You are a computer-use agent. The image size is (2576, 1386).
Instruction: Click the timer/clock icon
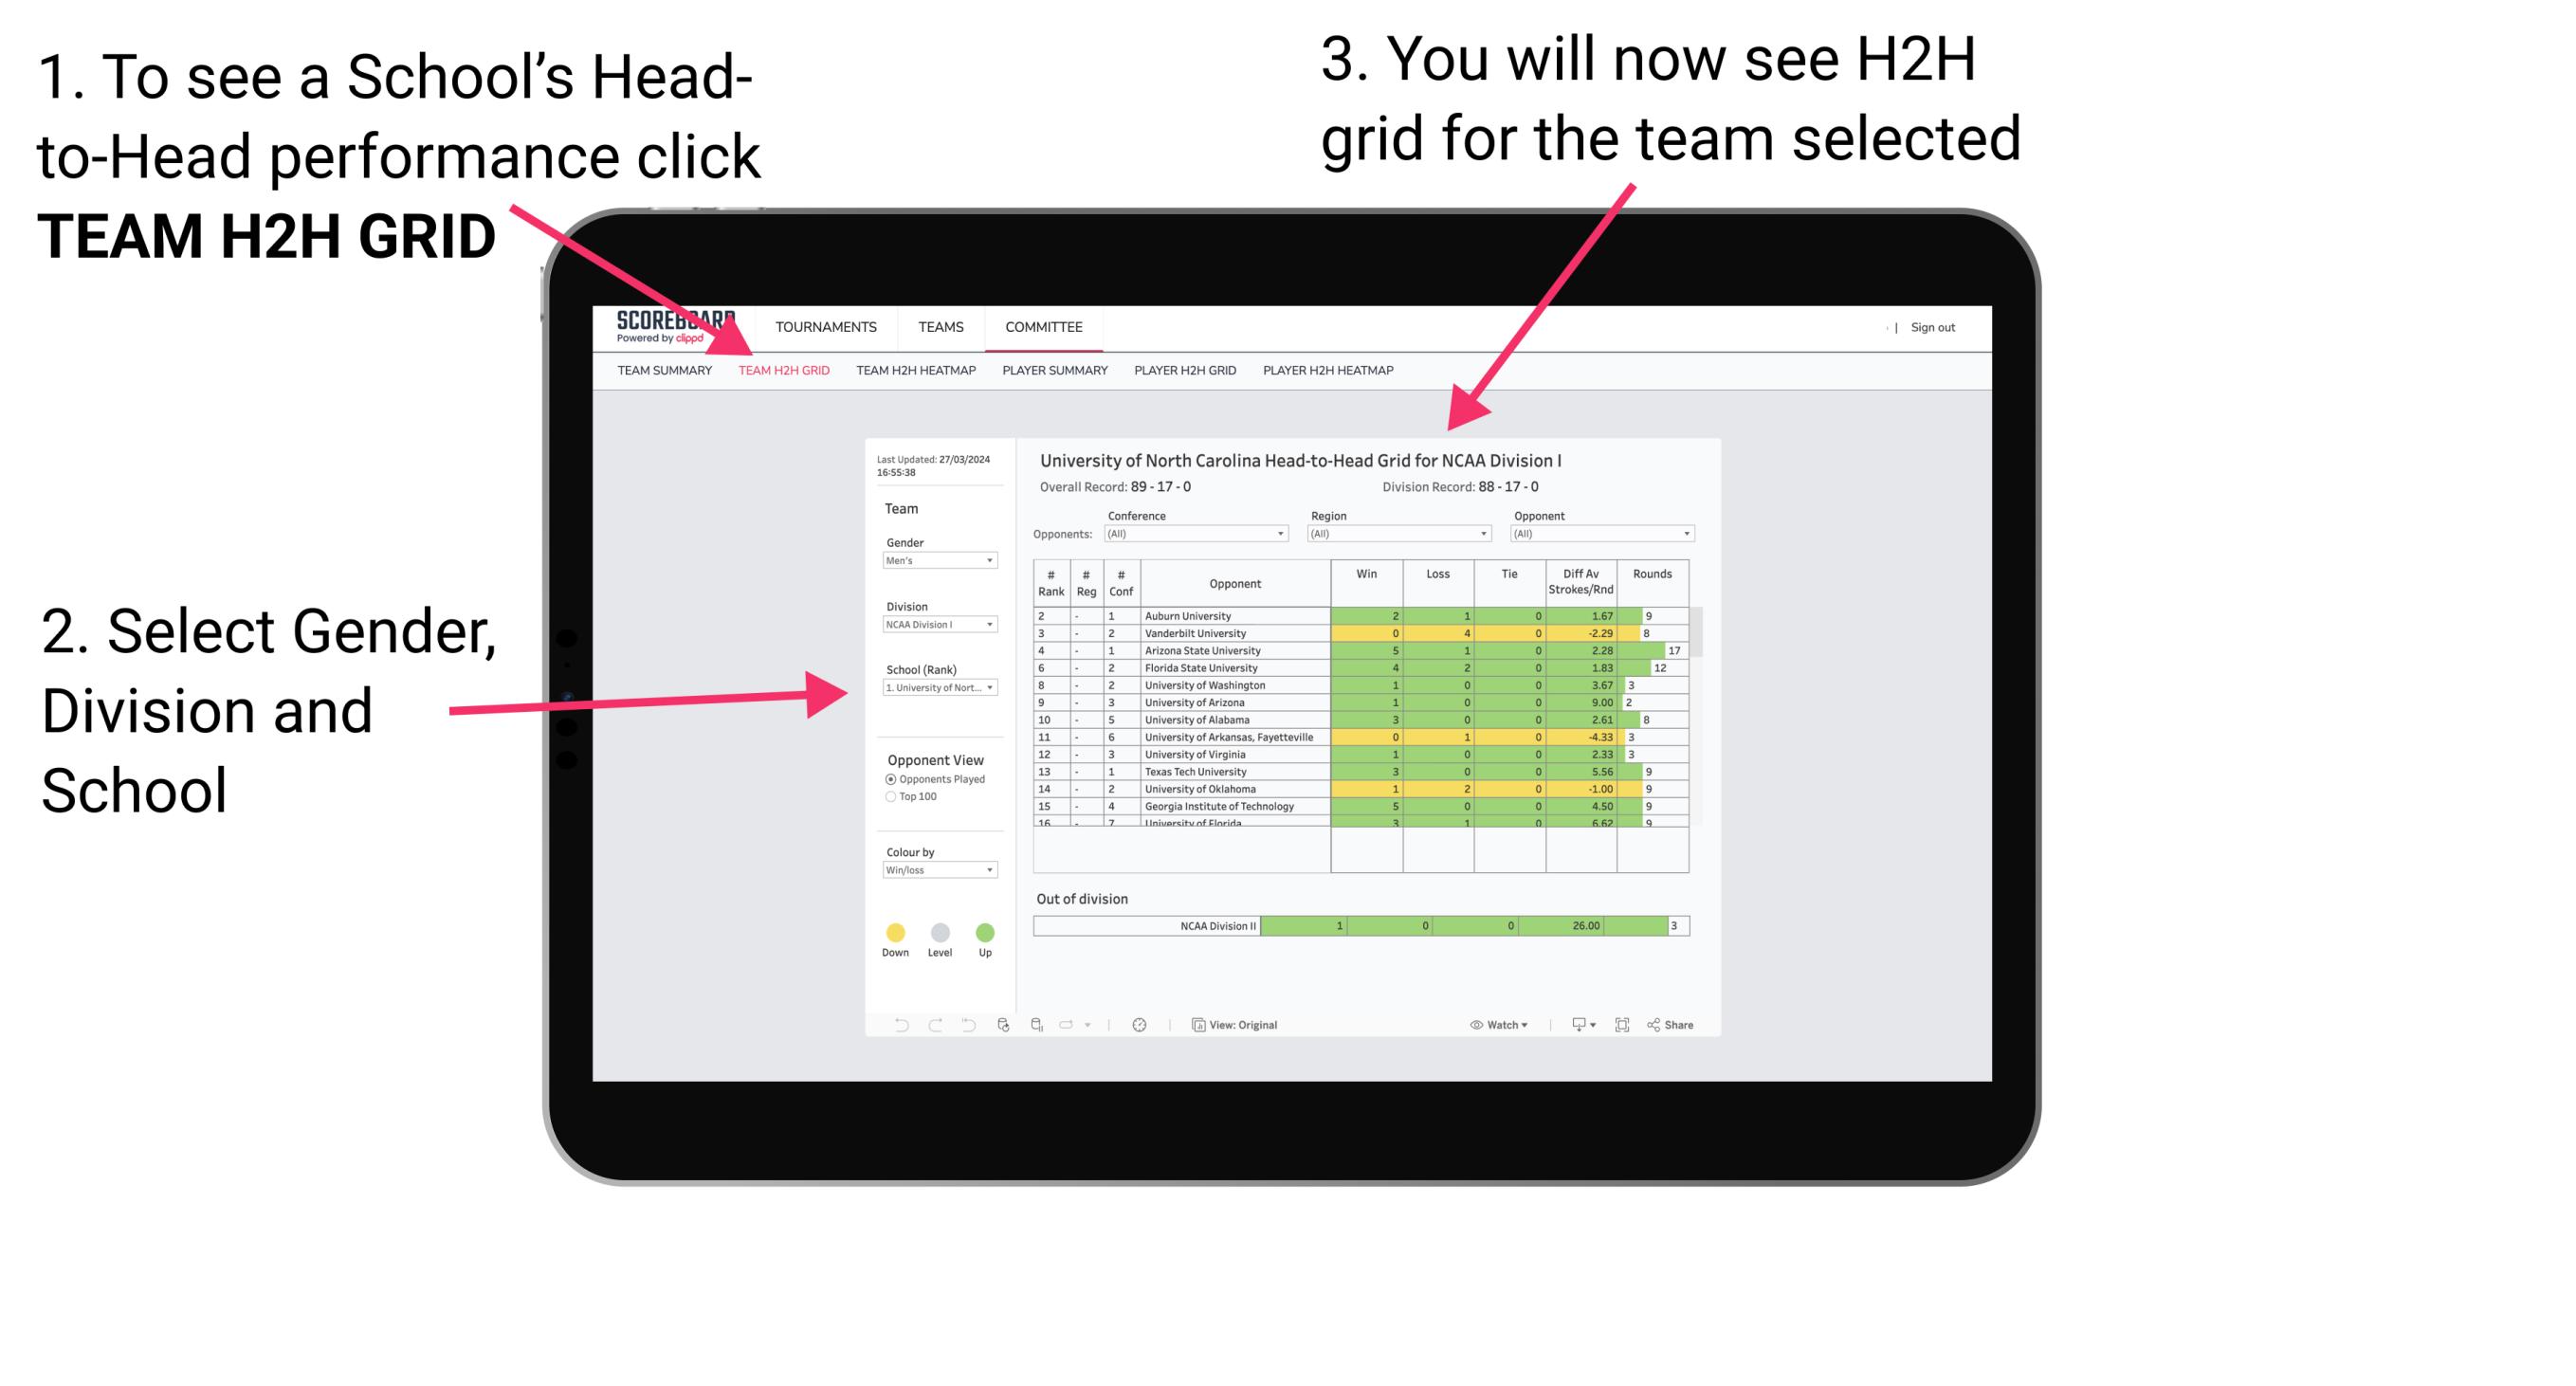click(x=1141, y=1024)
